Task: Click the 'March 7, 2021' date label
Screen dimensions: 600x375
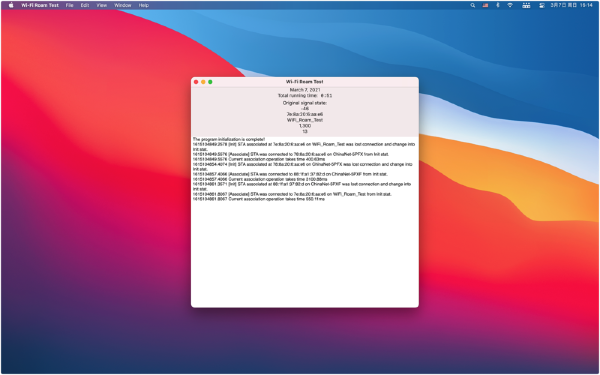Action: (305, 90)
